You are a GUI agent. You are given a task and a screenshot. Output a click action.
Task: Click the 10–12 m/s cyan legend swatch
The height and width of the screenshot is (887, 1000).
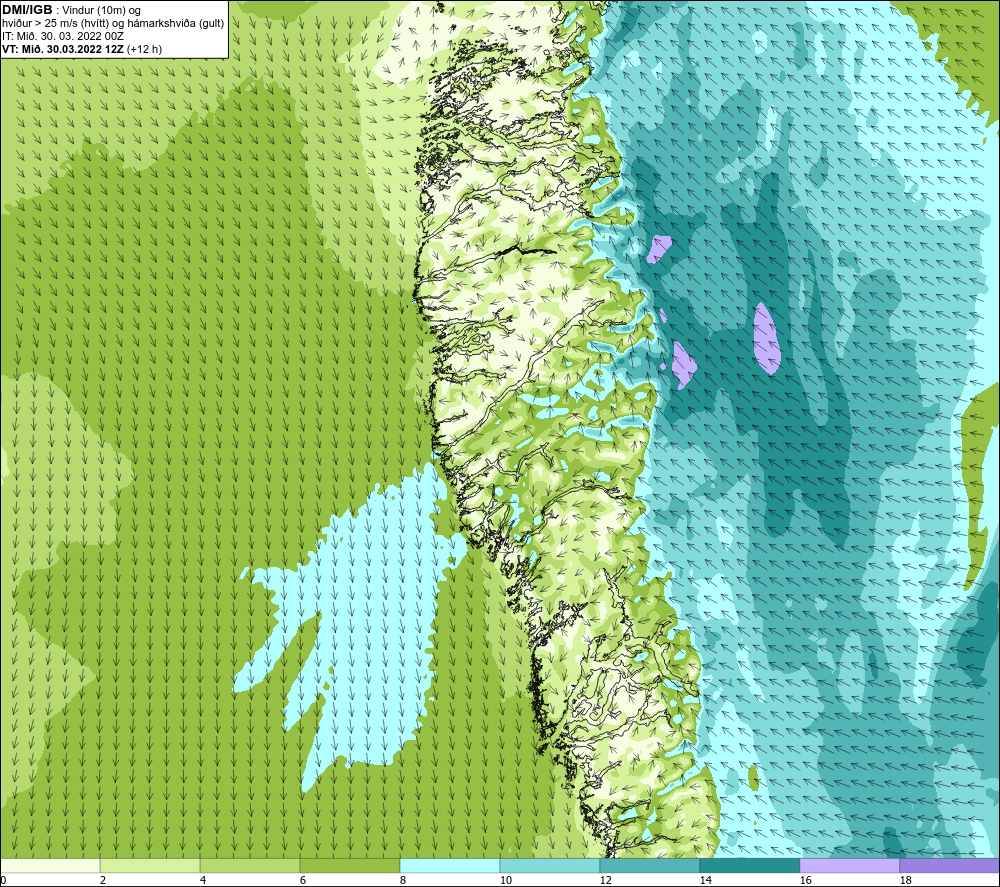pyautogui.click(x=550, y=865)
